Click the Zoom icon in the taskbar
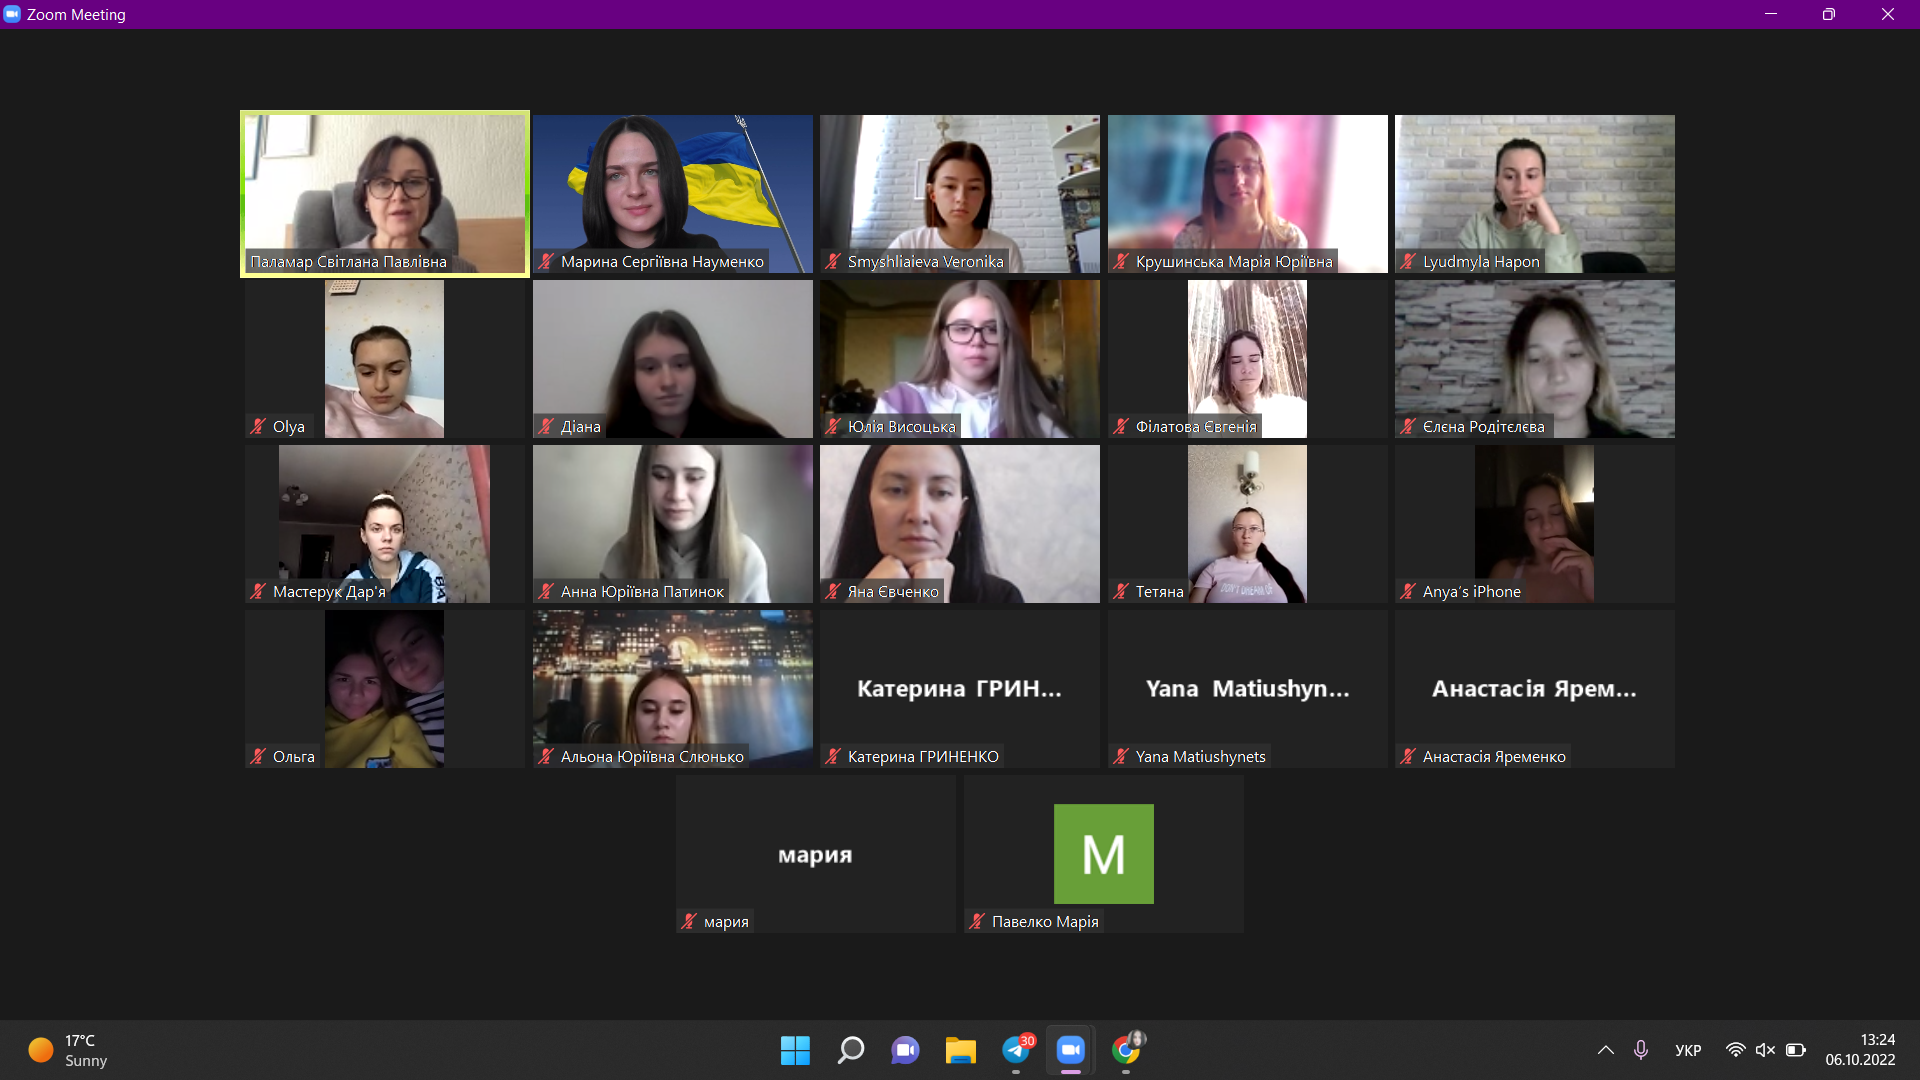 (x=1071, y=1050)
